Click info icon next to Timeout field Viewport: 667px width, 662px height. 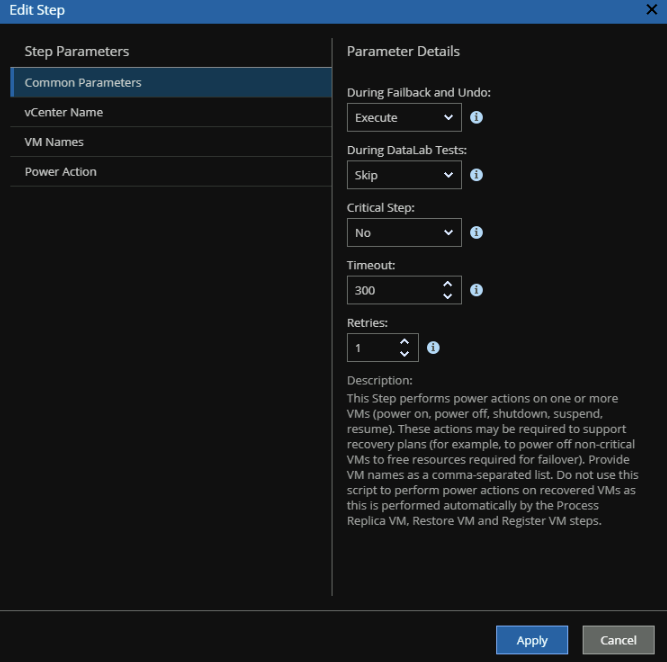(476, 290)
